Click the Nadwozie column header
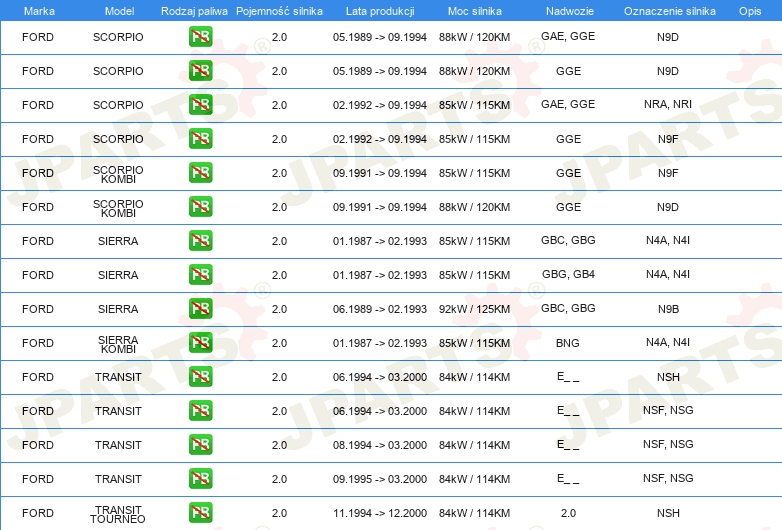The width and height of the screenshot is (782, 530). (x=570, y=11)
